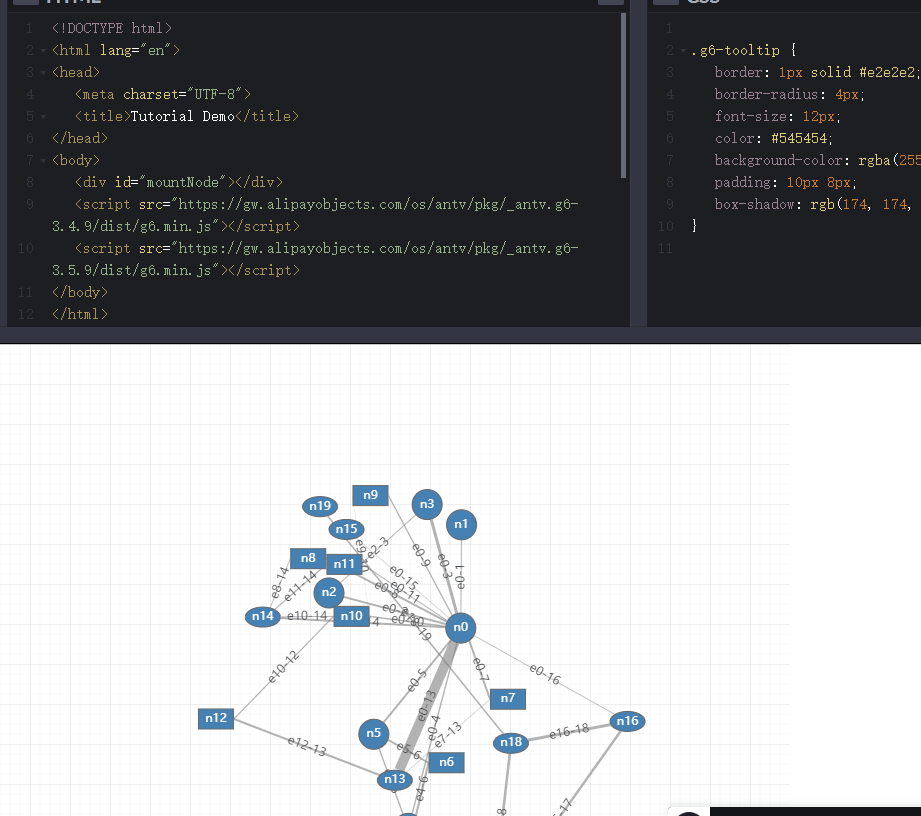Collapse the head tag fold arrow
The width and height of the screenshot is (921, 816).
[43, 73]
